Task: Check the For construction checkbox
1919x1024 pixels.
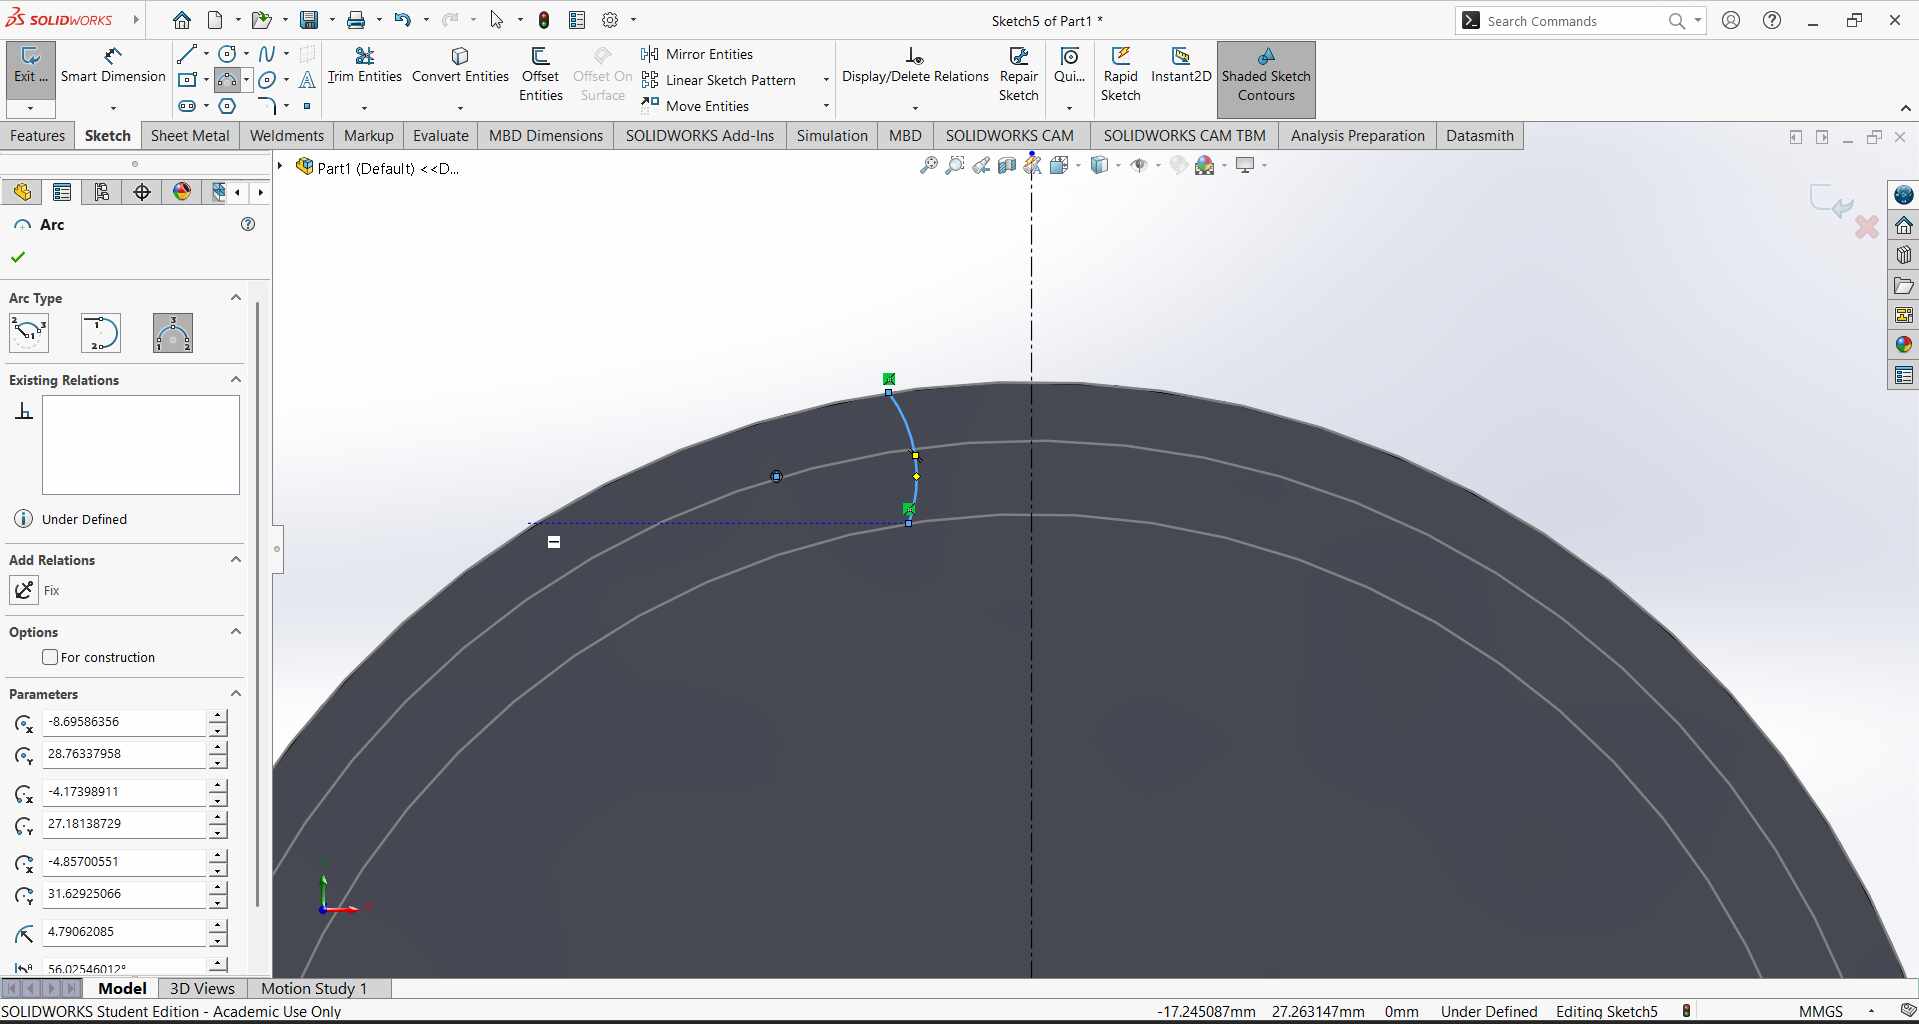Action: pos(50,657)
